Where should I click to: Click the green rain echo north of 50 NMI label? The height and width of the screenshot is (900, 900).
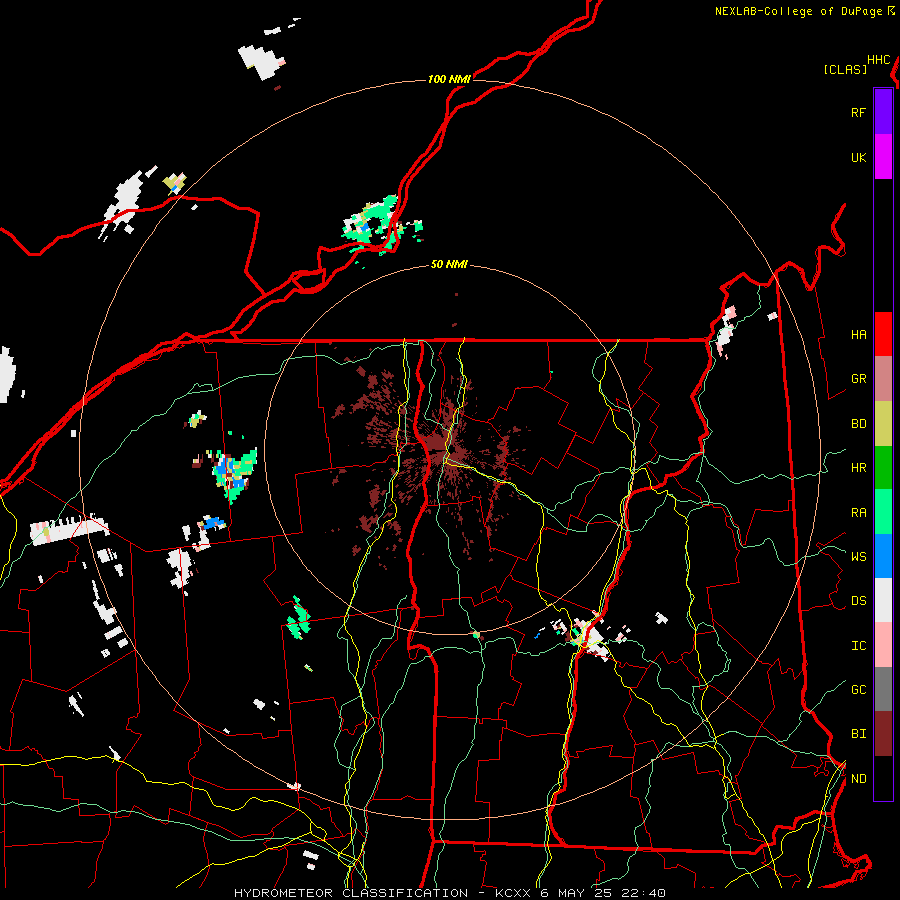(x=379, y=224)
